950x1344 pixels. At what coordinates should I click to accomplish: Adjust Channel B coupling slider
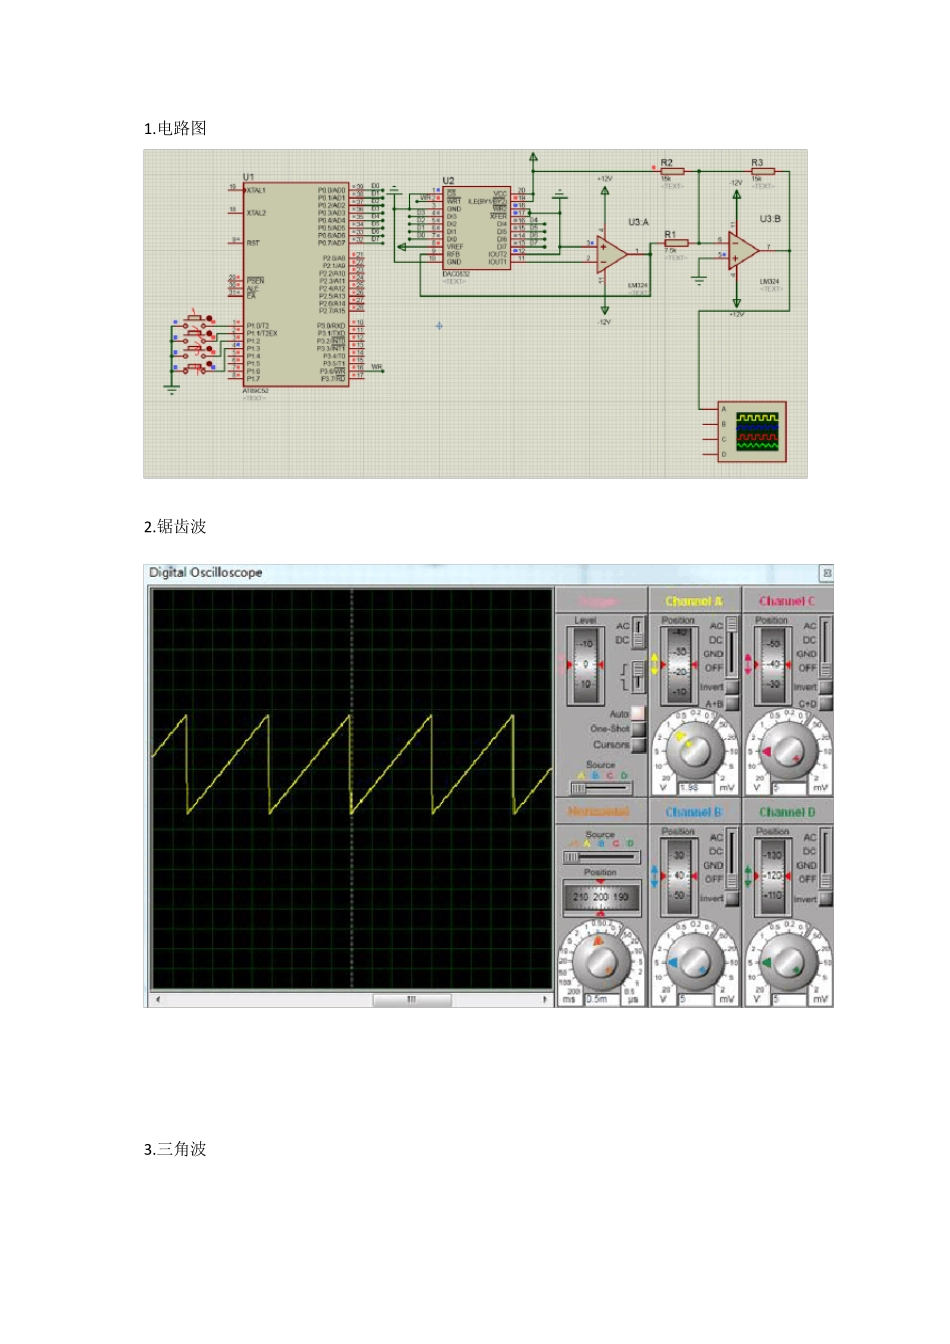[x=731, y=858]
